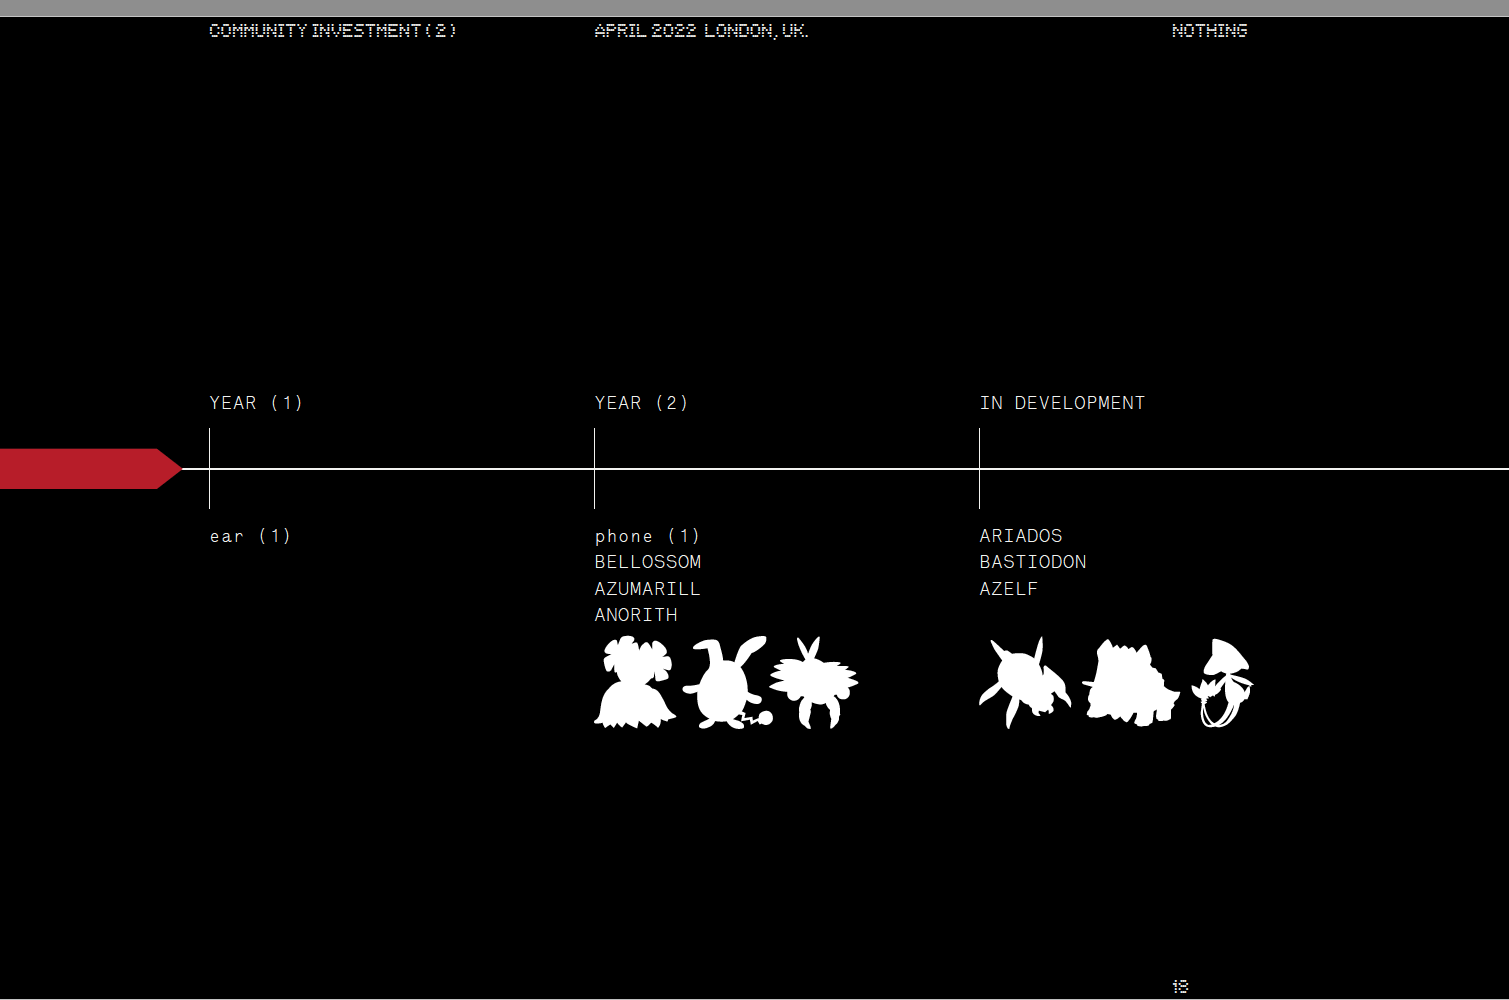
Task: Click the BASTIODON codename text
Action: pyautogui.click(x=1033, y=562)
